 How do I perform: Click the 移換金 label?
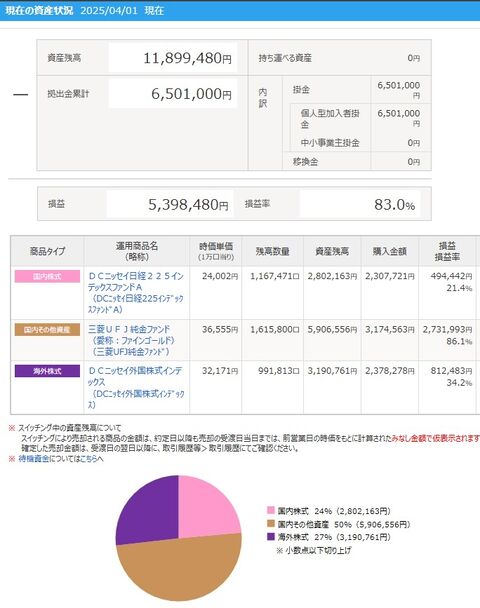click(306, 162)
